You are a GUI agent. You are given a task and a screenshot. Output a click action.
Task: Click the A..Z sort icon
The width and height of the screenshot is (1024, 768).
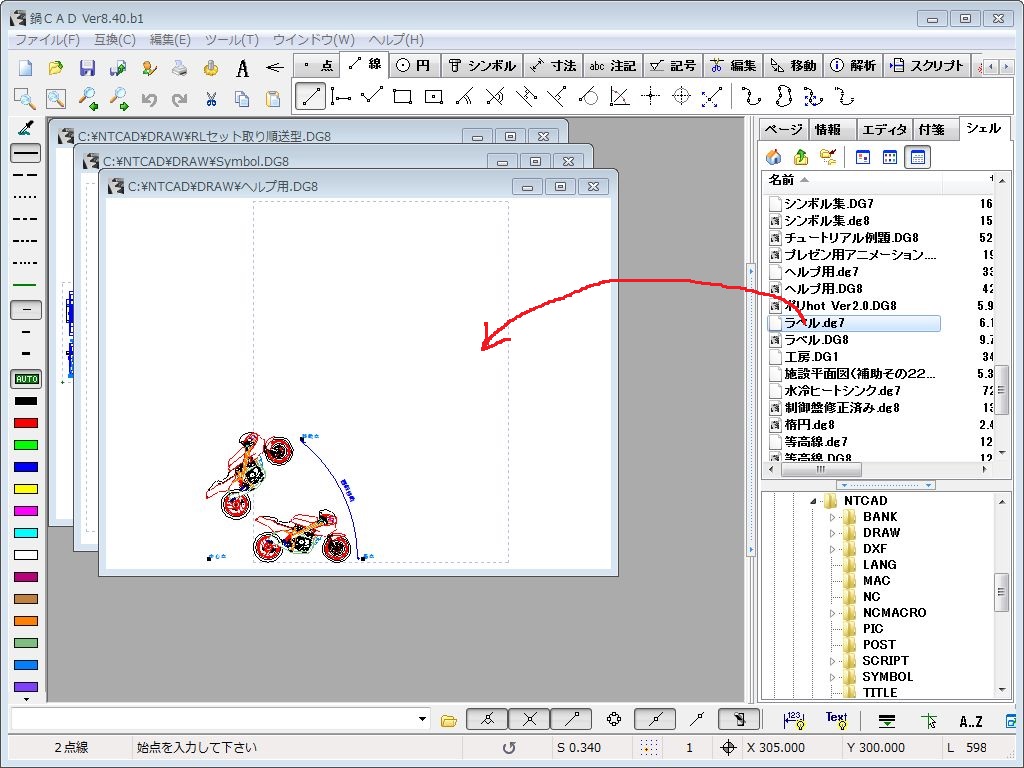970,720
